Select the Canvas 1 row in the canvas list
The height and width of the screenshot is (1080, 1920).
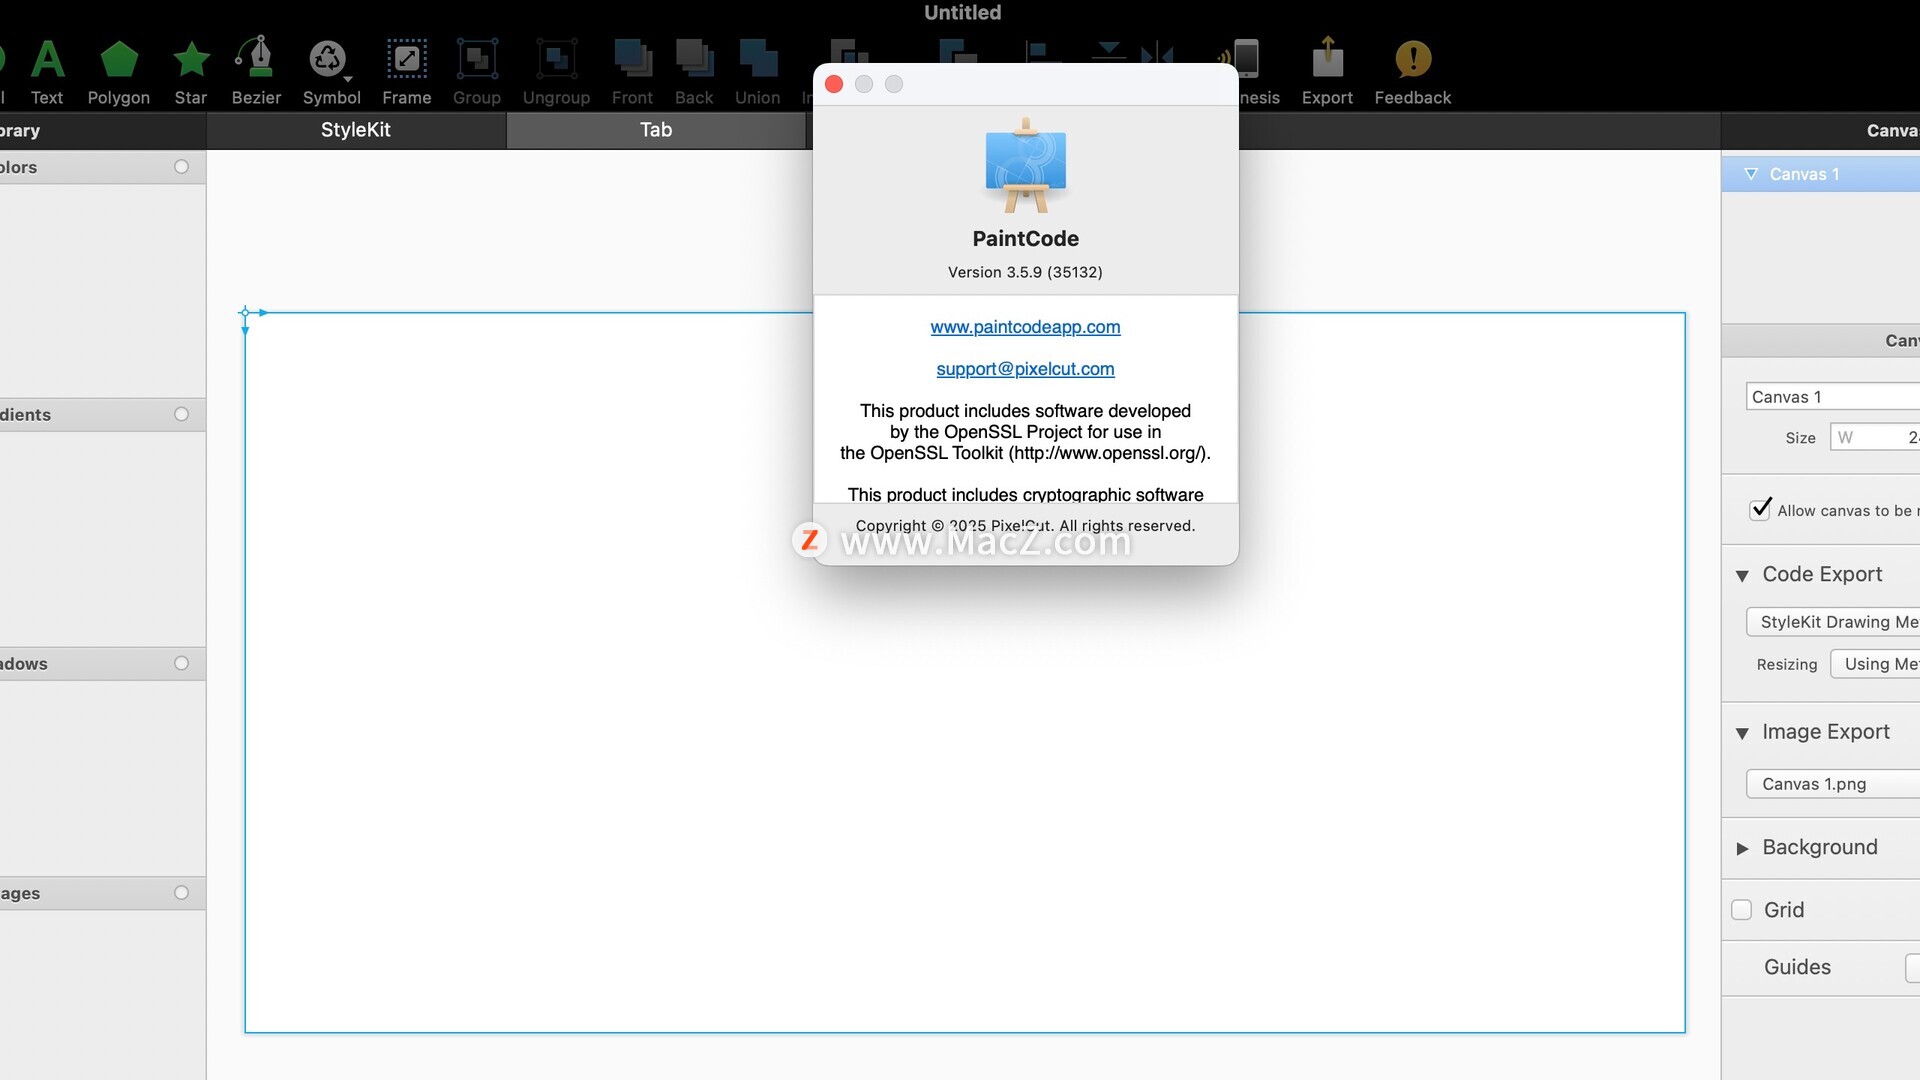pyautogui.click(x=1820, y=174)
